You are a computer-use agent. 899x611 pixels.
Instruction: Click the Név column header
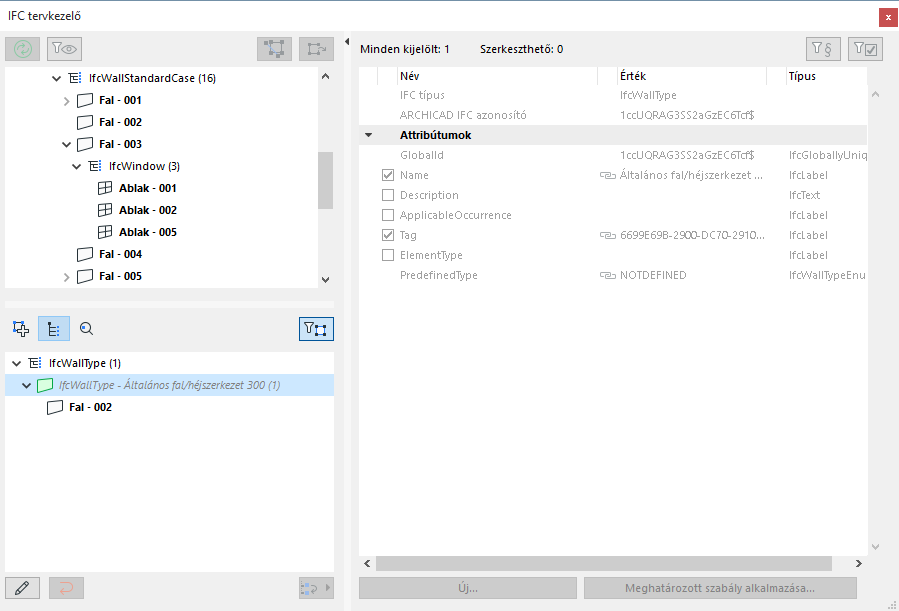497,76
